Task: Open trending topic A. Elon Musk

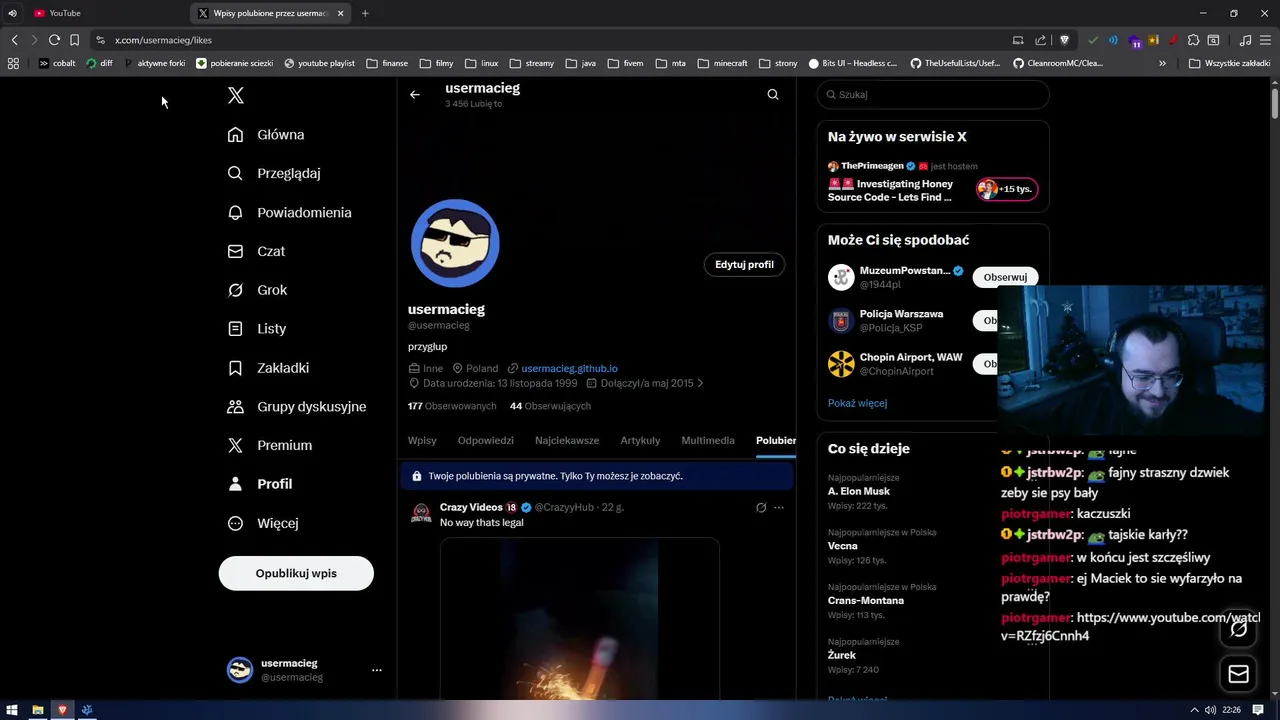Action: (859, 491)
